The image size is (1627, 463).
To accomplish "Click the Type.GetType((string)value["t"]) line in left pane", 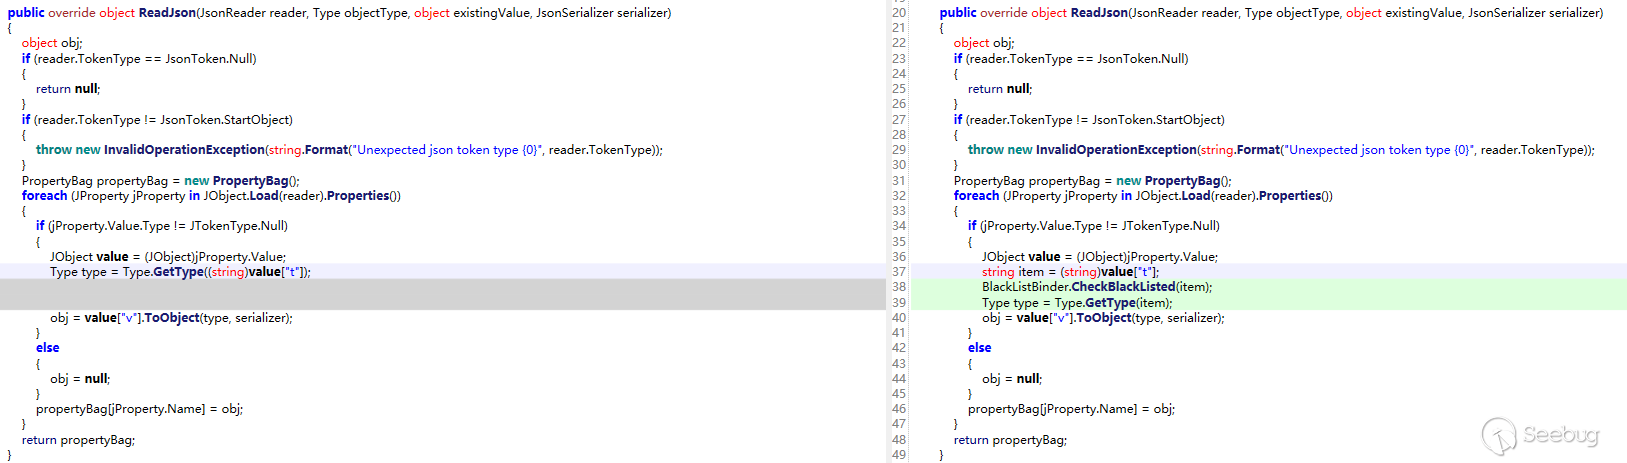I will [x=180, y=272].
